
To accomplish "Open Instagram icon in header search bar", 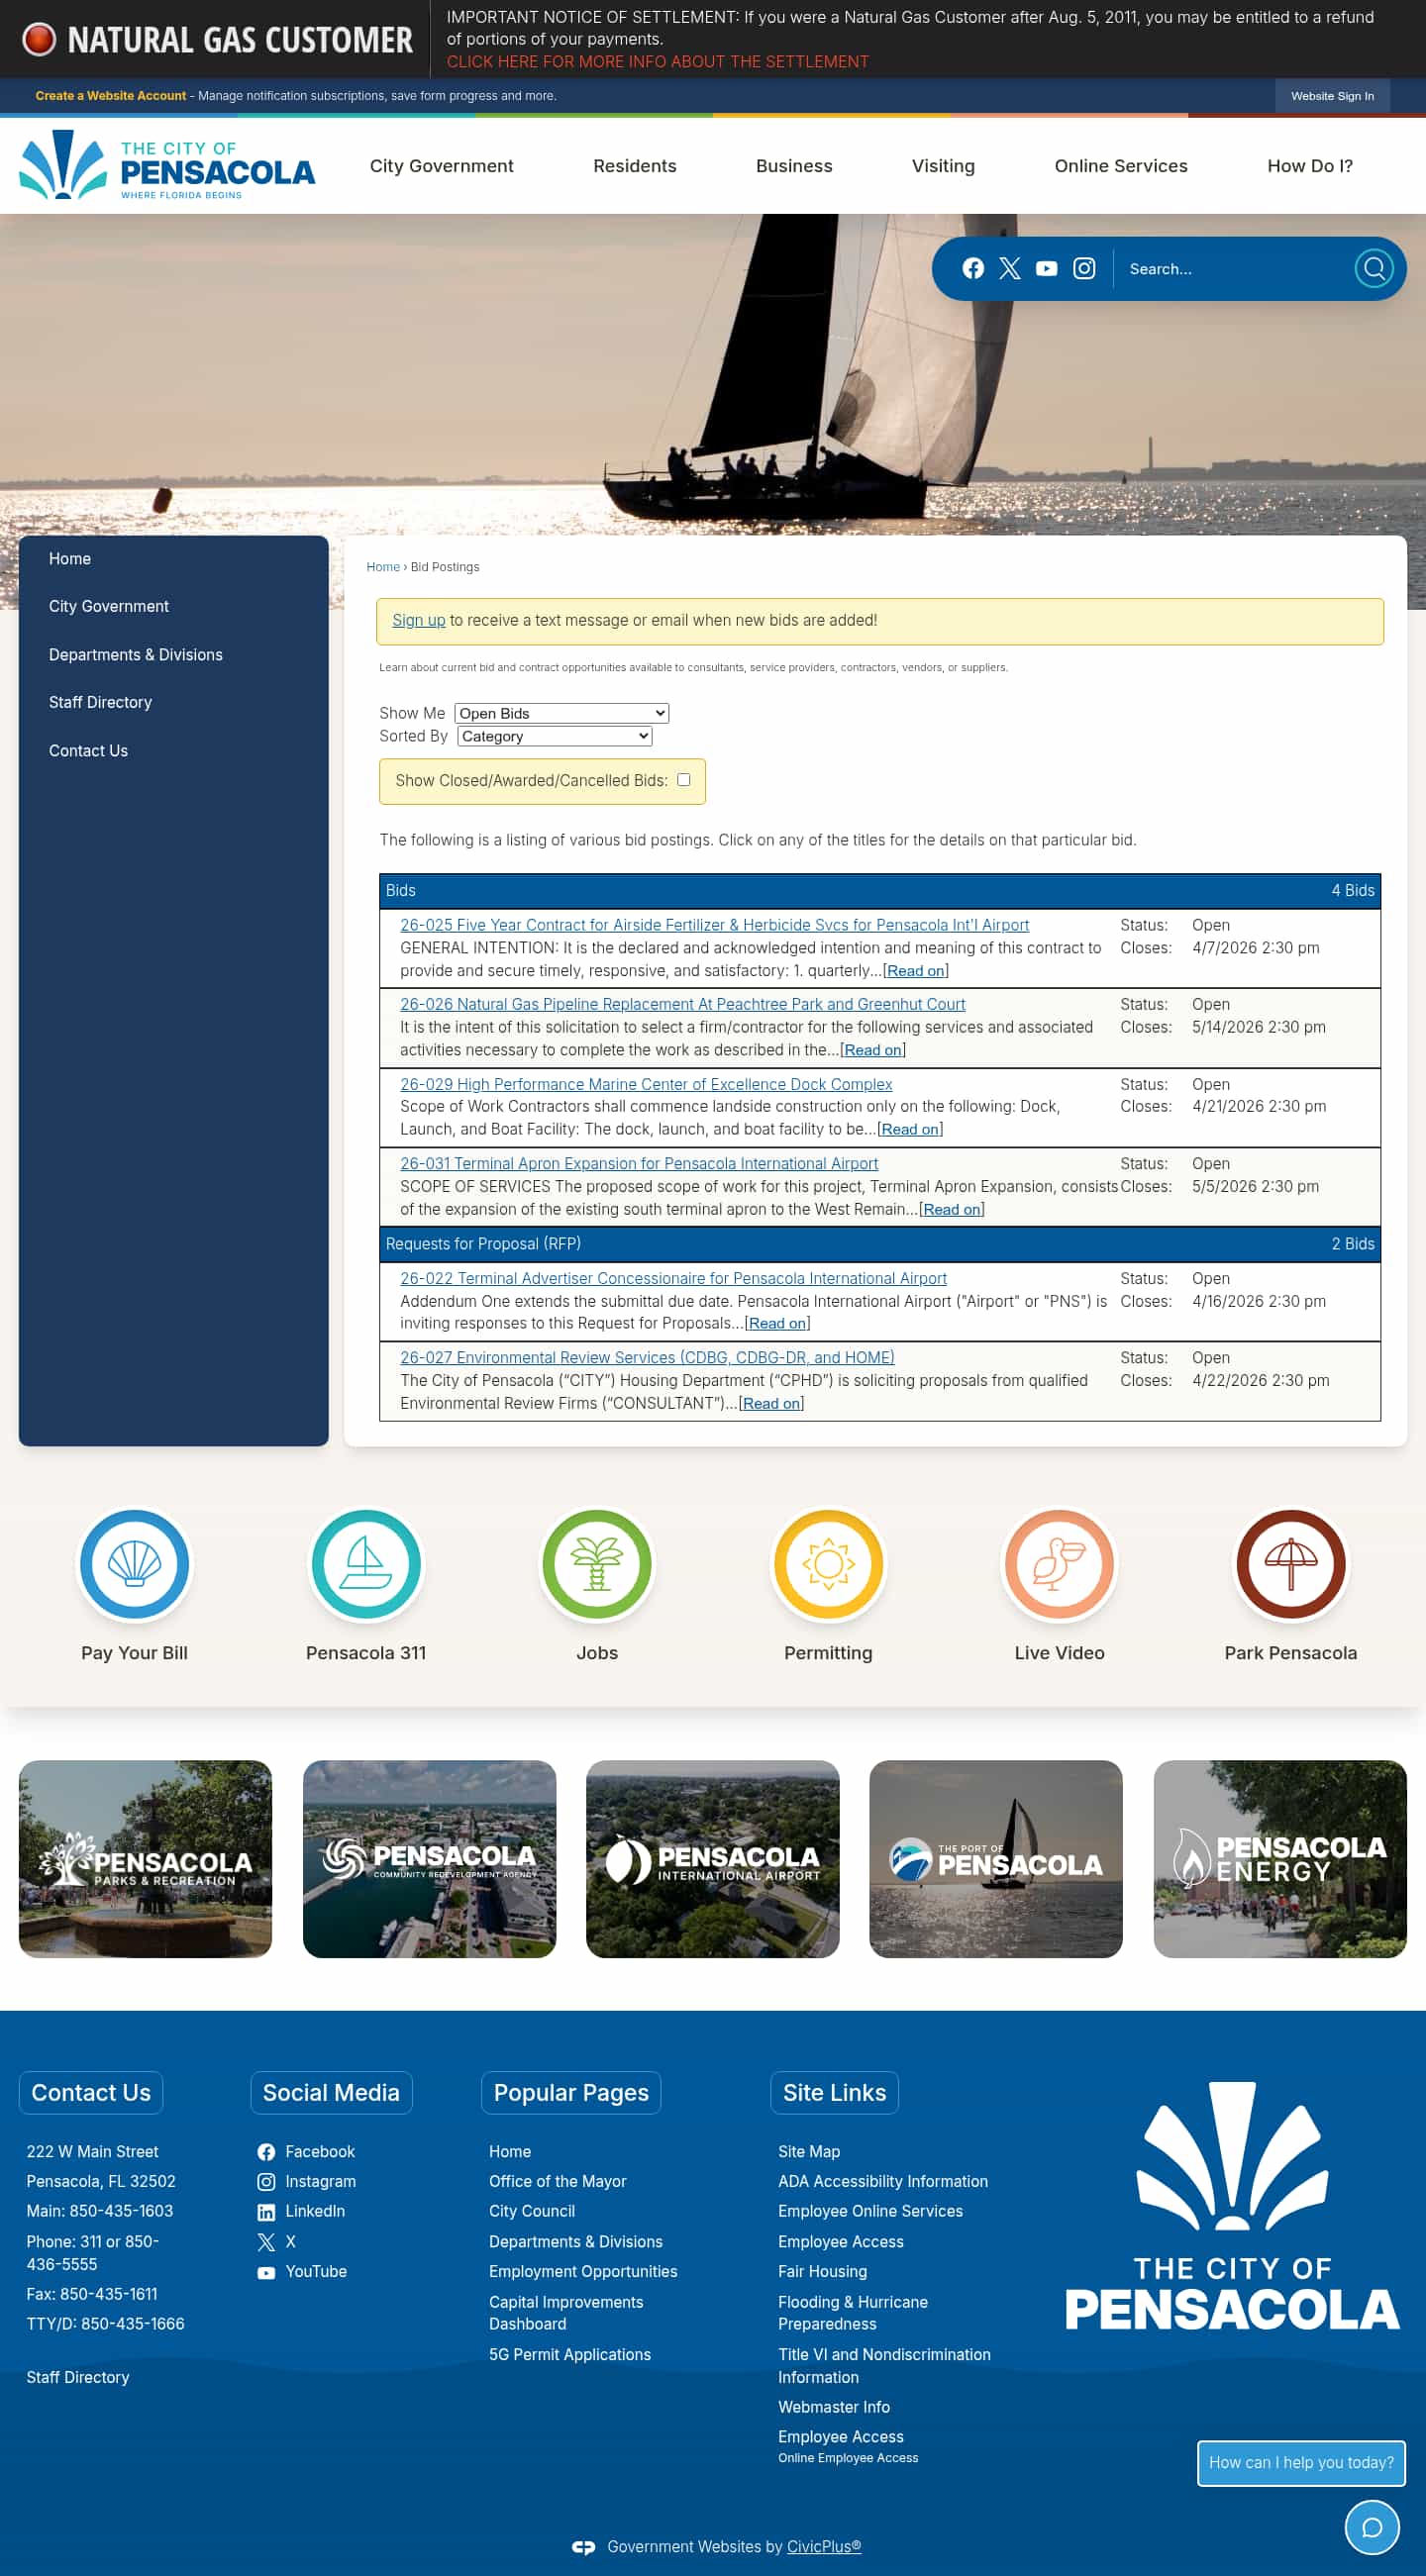I will point(1084,268).
